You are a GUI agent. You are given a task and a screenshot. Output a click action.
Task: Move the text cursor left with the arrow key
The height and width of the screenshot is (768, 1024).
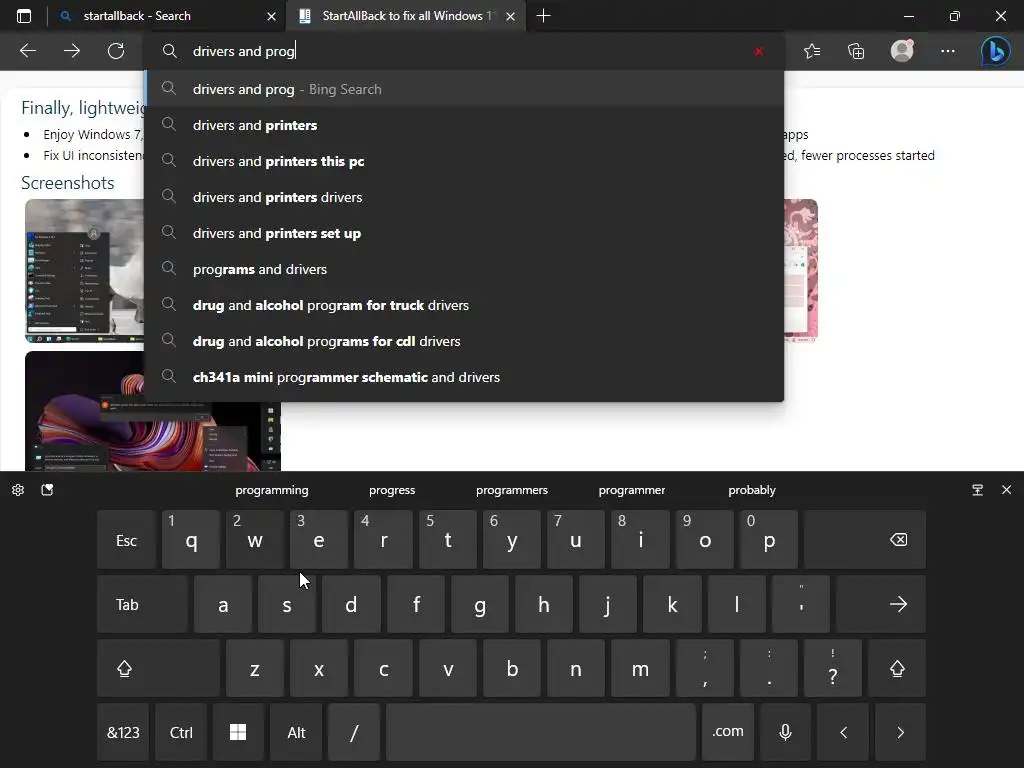[x=843, y=732]
